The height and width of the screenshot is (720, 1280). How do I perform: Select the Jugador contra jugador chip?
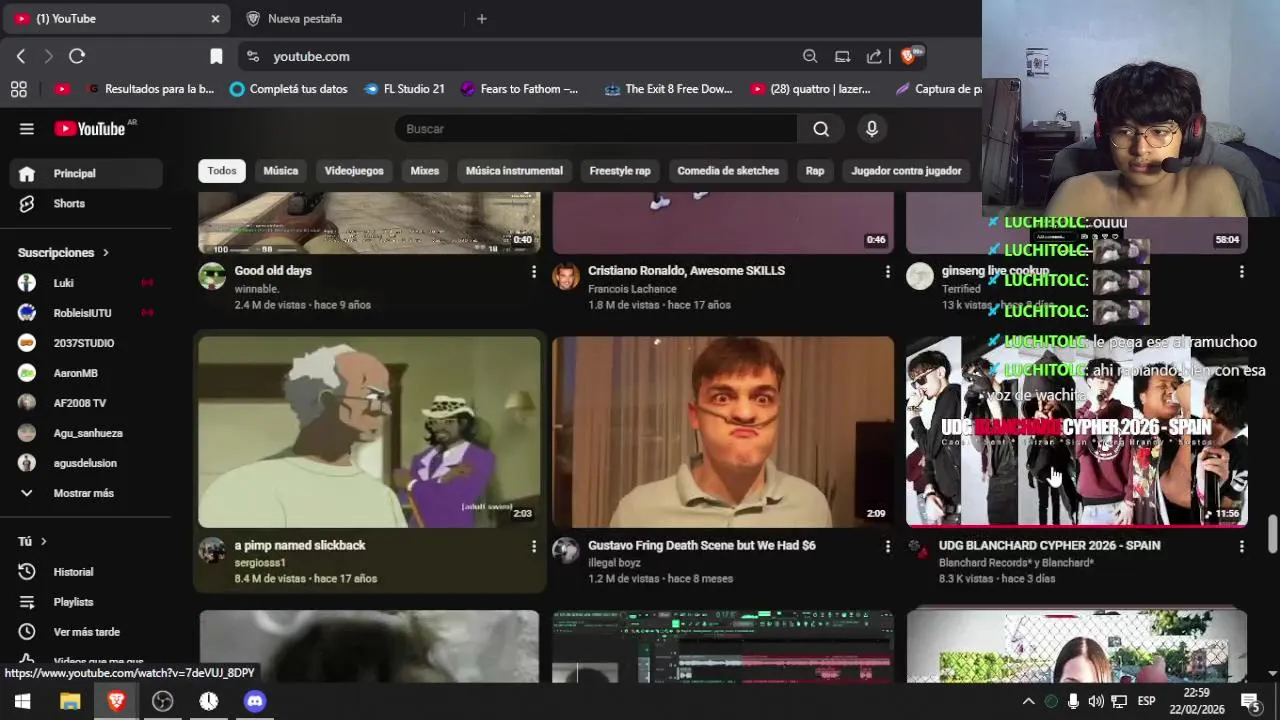click(906, 171)
